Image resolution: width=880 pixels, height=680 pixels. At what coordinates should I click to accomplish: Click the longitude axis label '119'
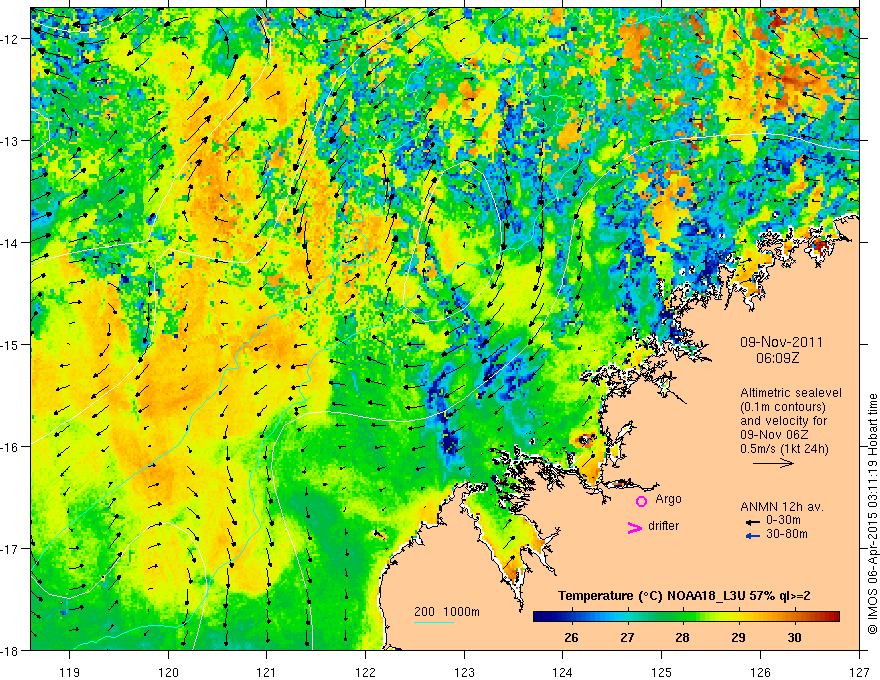[x=70, y=672]
